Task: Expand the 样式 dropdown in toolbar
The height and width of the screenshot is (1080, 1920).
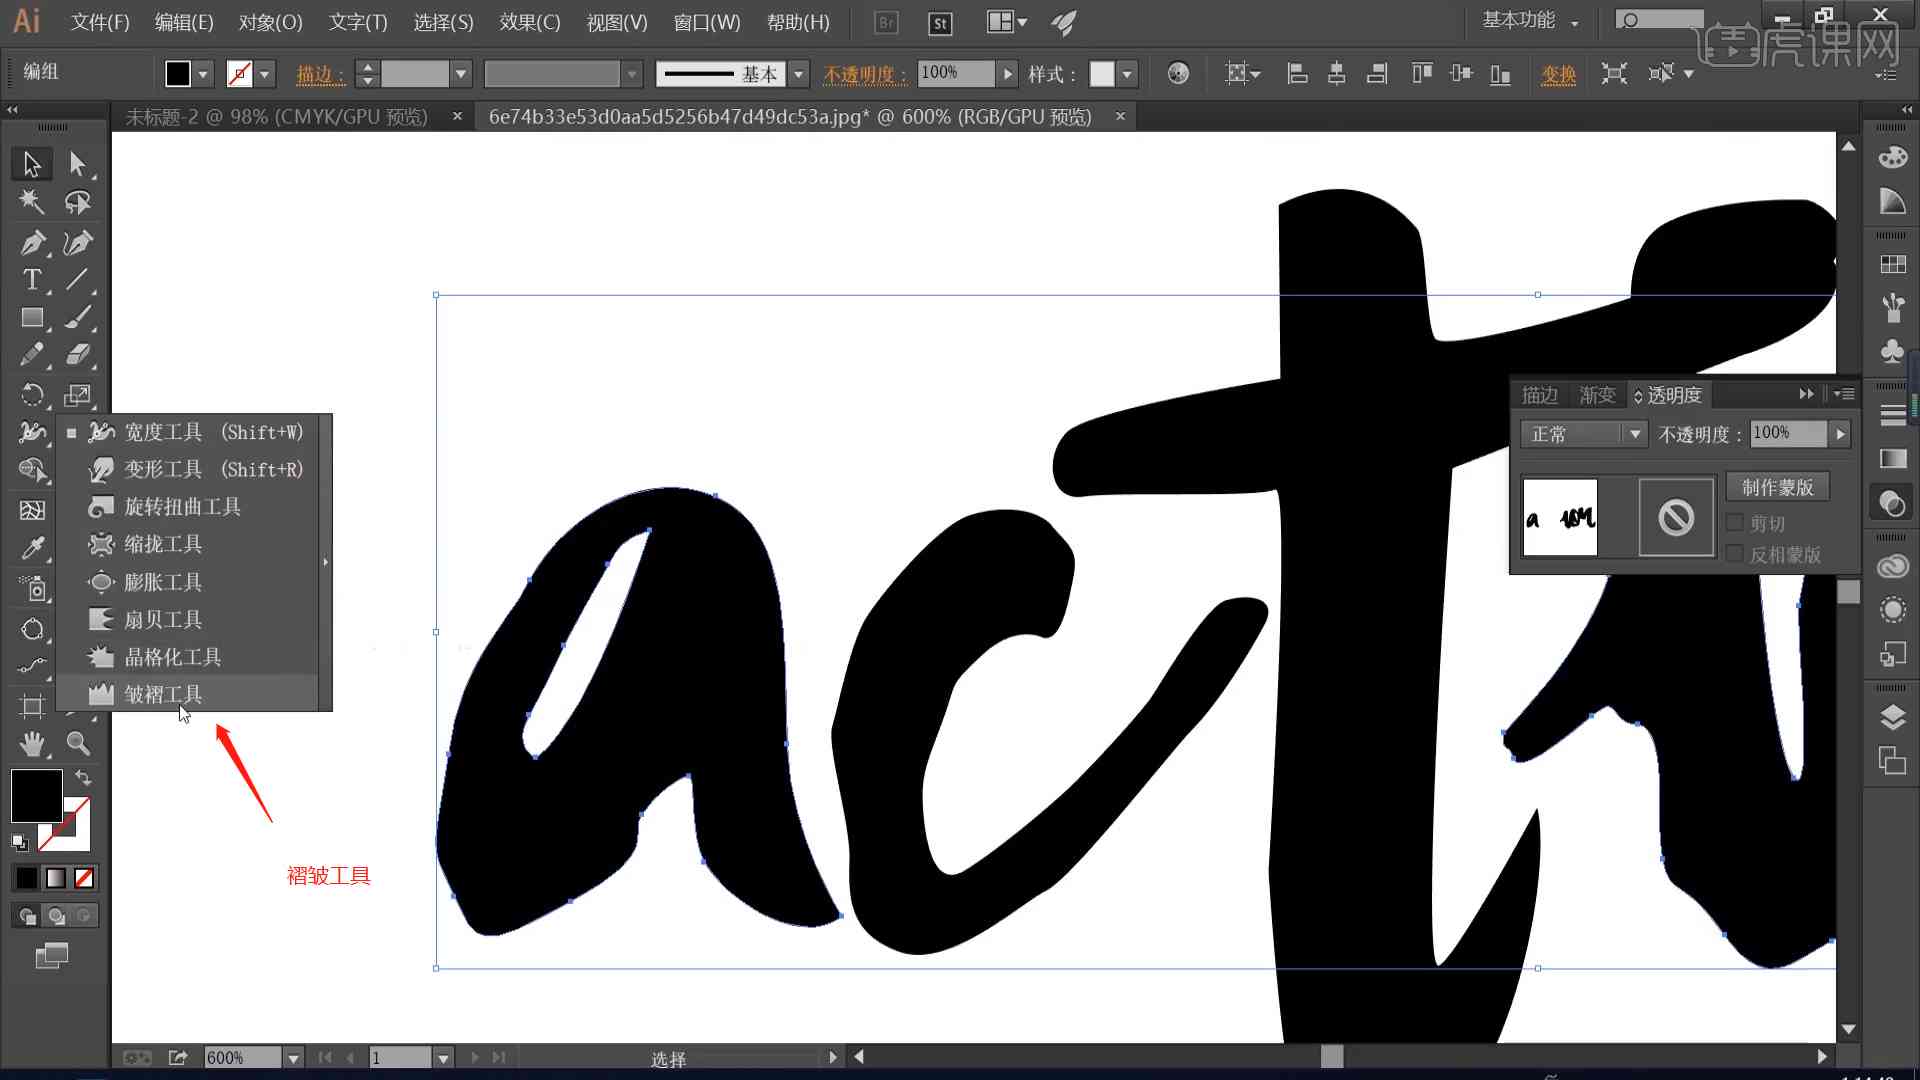Action: (x=1125, y=73)
